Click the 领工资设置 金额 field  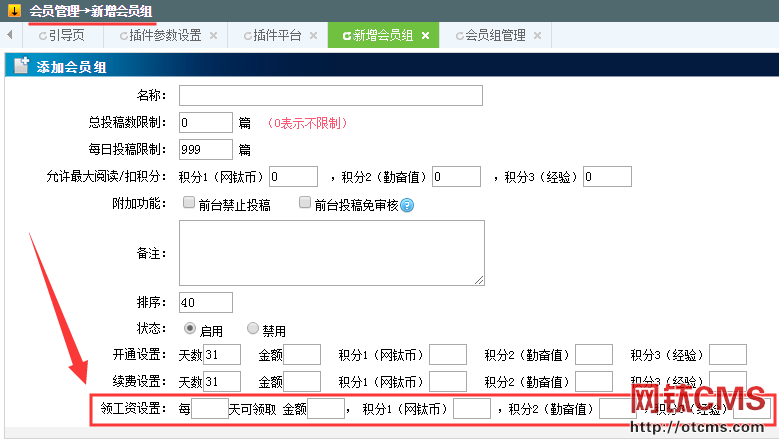point(326,408)
